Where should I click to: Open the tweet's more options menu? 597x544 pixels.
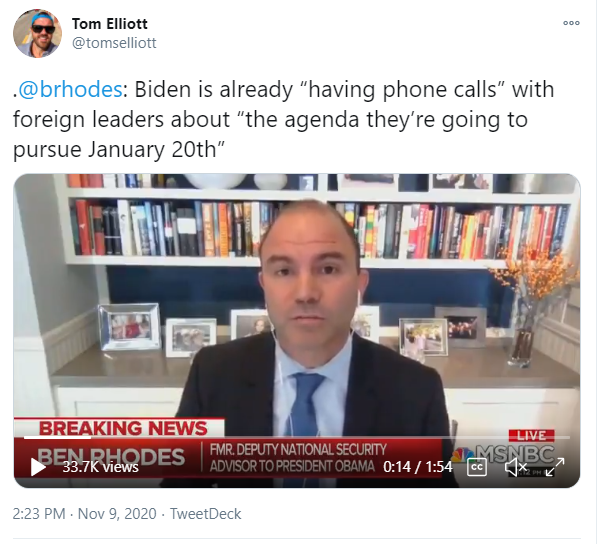[x=571, y=23]
